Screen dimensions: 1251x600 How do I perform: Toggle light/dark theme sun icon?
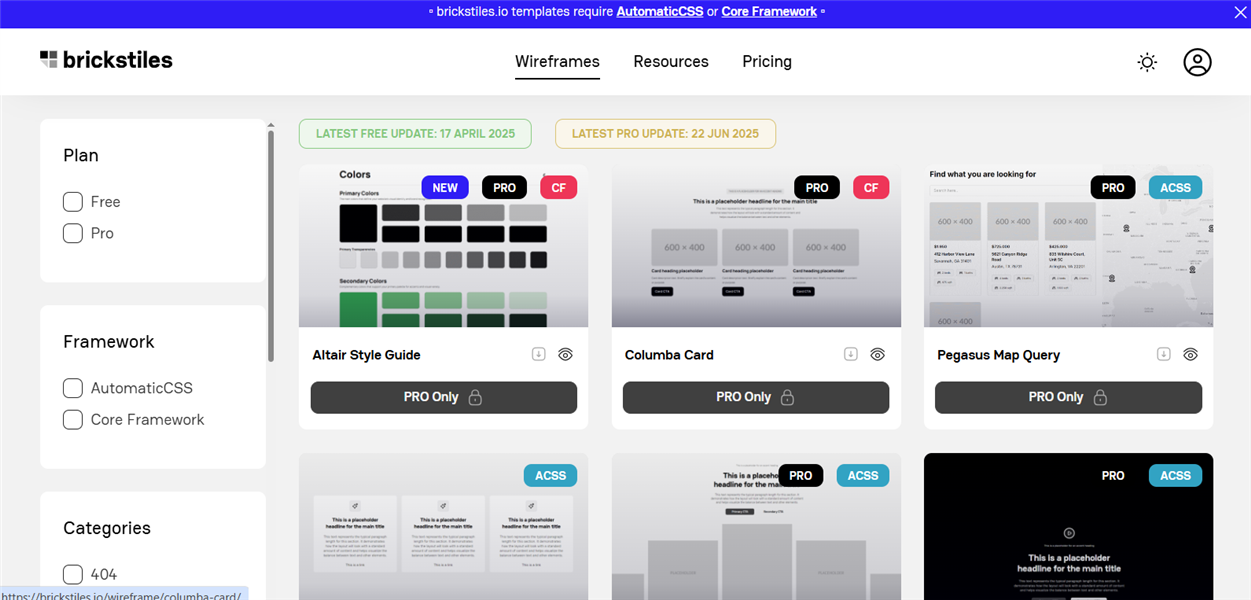coord(1147,62)
